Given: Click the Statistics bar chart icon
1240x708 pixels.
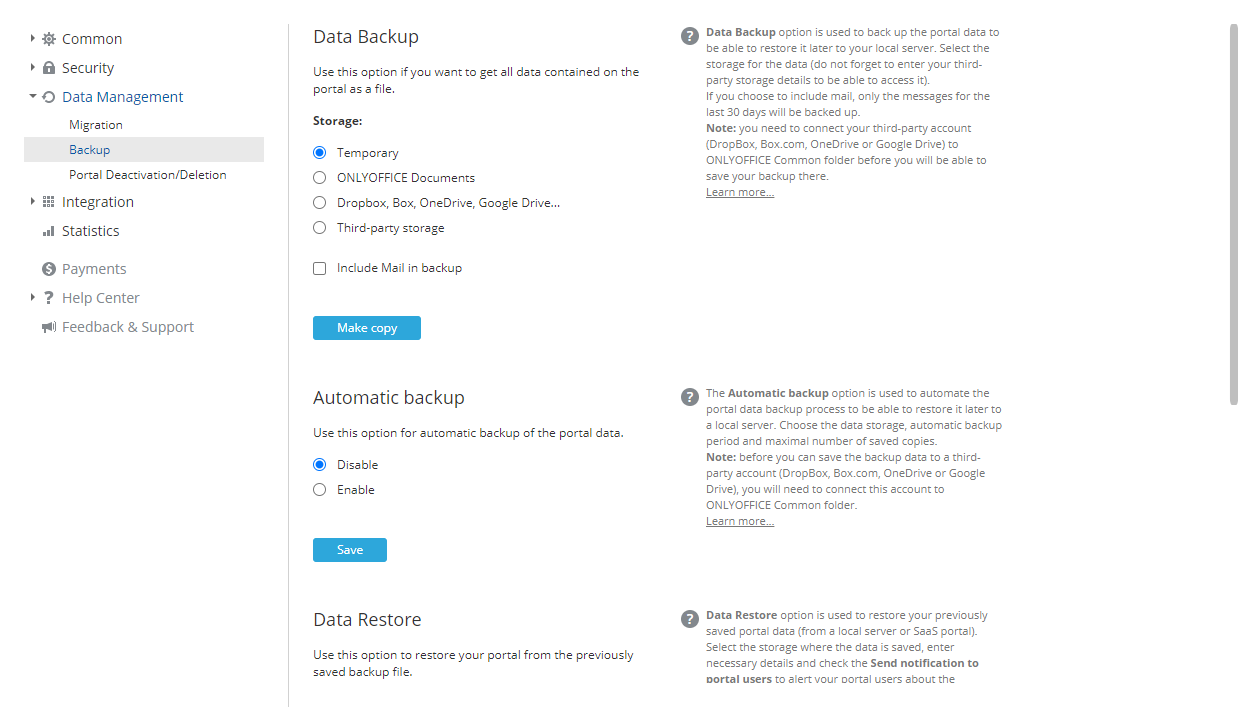Looking at the screenshot, I should (47, 231).
